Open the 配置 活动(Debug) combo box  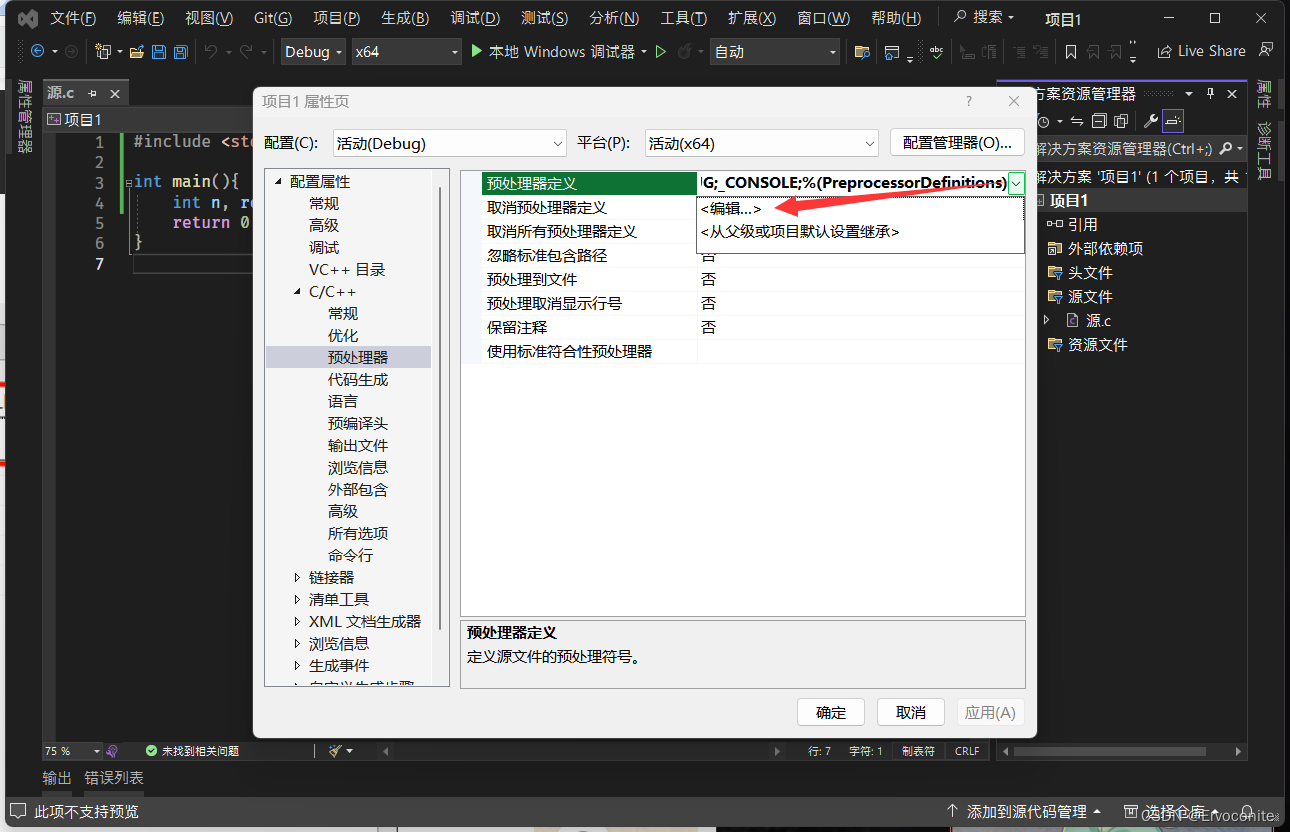click(450, 143)
